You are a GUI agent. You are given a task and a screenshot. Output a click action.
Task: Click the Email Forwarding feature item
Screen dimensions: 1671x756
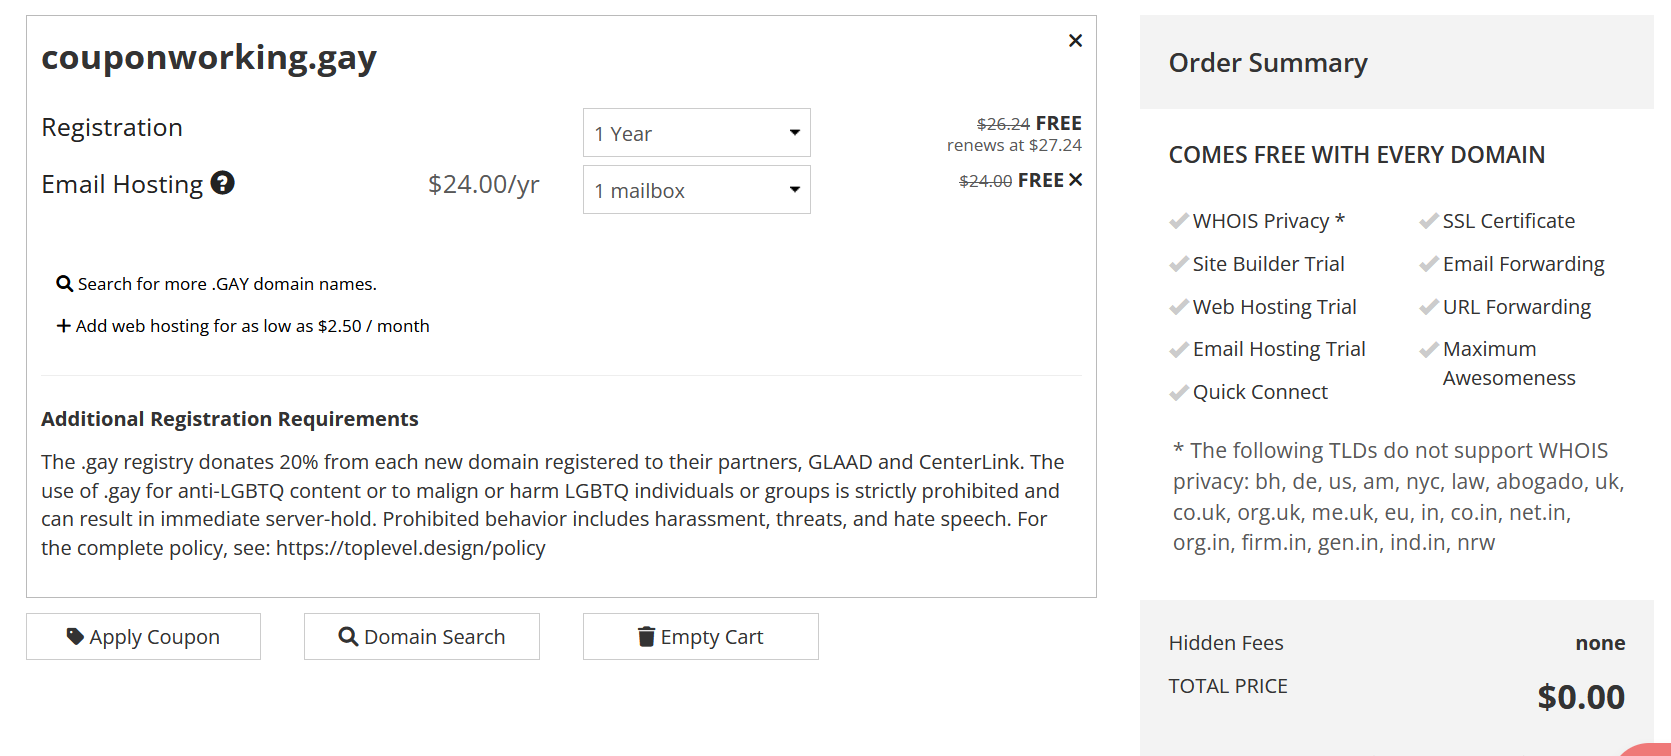coord(1512,264)
